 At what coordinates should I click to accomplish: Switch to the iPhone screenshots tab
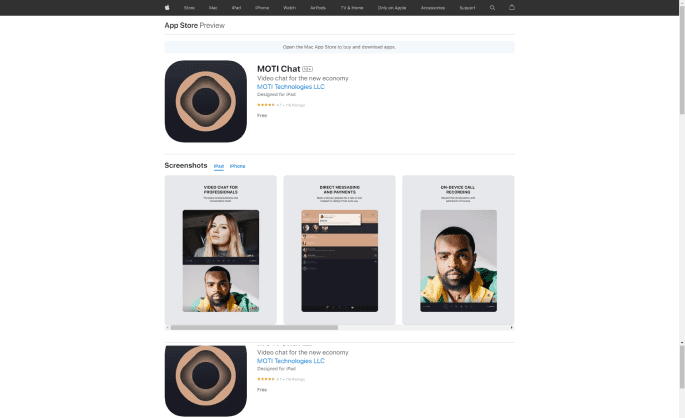237,166
